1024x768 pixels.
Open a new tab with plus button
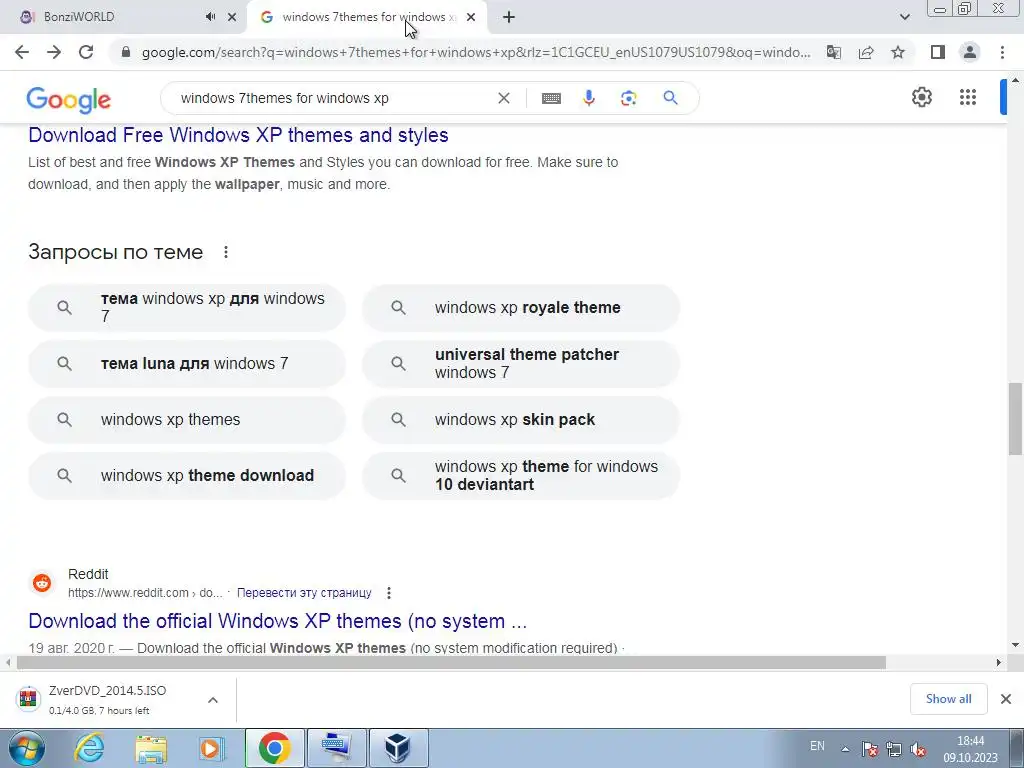(x=509, y=17)
